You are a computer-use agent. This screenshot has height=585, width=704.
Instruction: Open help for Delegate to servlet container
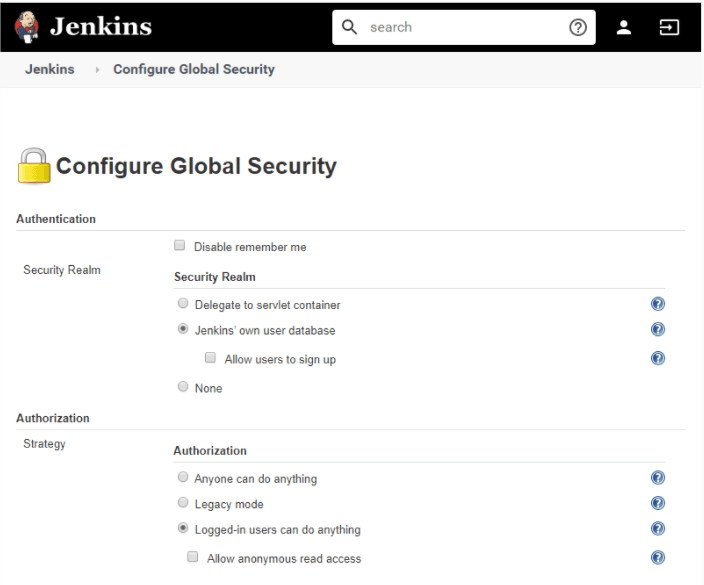point(658,304)
